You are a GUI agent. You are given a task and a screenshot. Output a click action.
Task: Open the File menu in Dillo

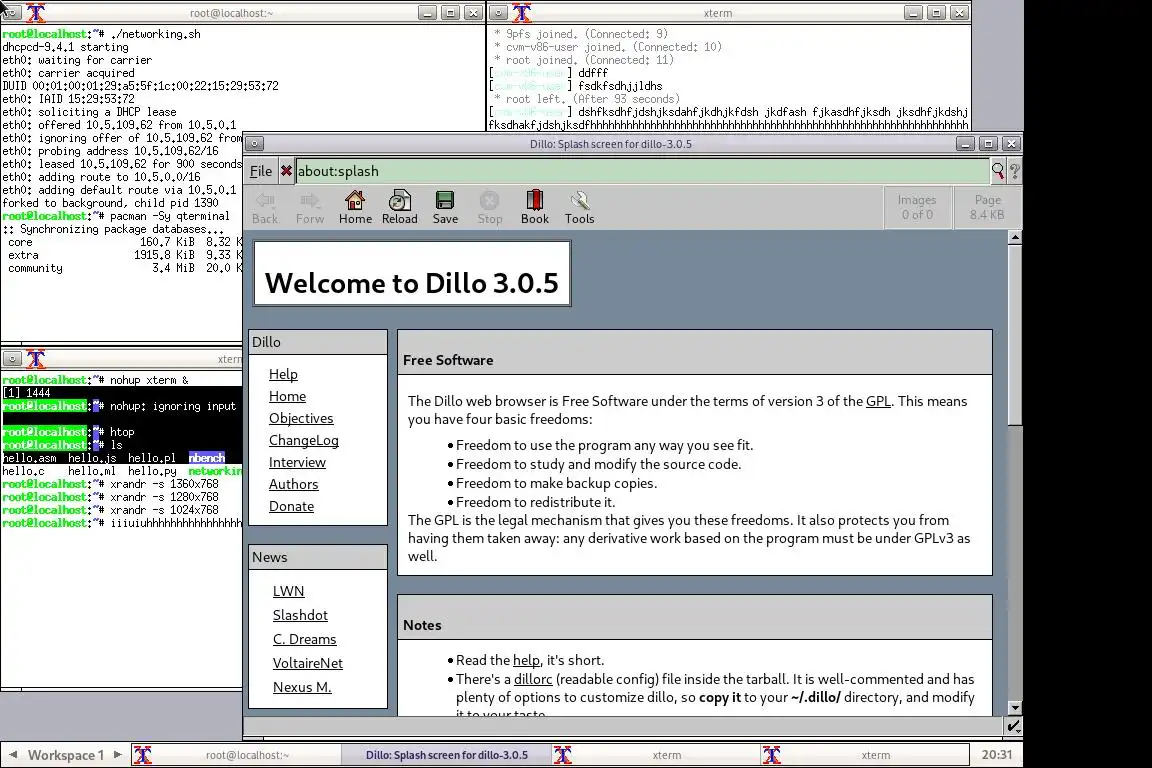pyautogui.click(x=261, y=171)
